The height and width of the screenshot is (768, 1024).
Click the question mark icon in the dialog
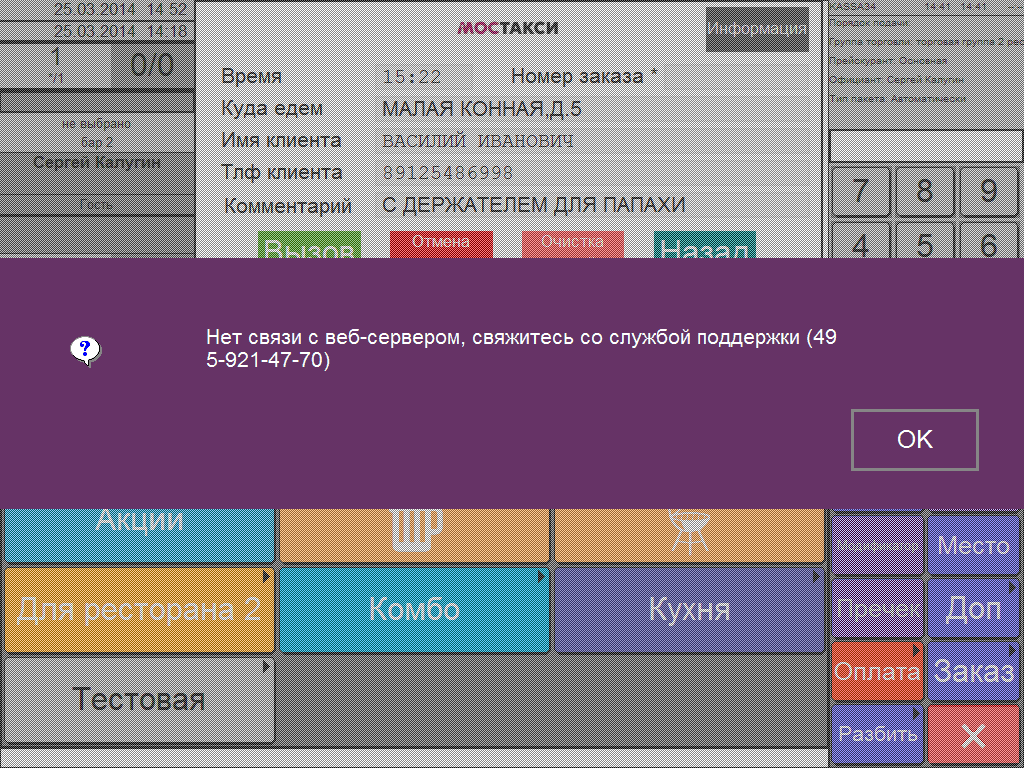[86, 351]
